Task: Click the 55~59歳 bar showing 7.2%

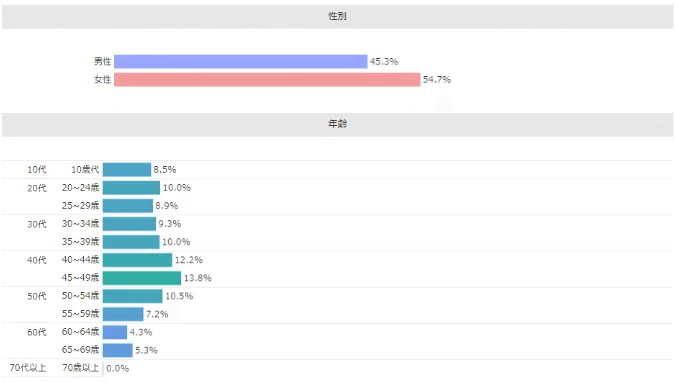Action: coord(123,314)
